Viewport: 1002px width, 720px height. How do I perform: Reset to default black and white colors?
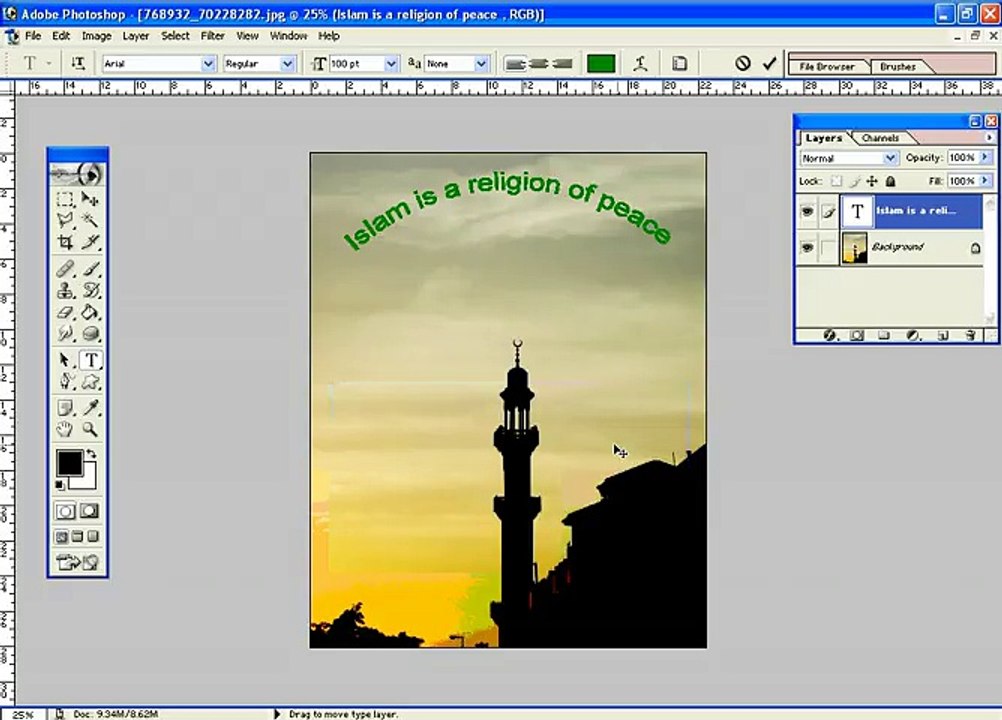[x=59, y=486]
